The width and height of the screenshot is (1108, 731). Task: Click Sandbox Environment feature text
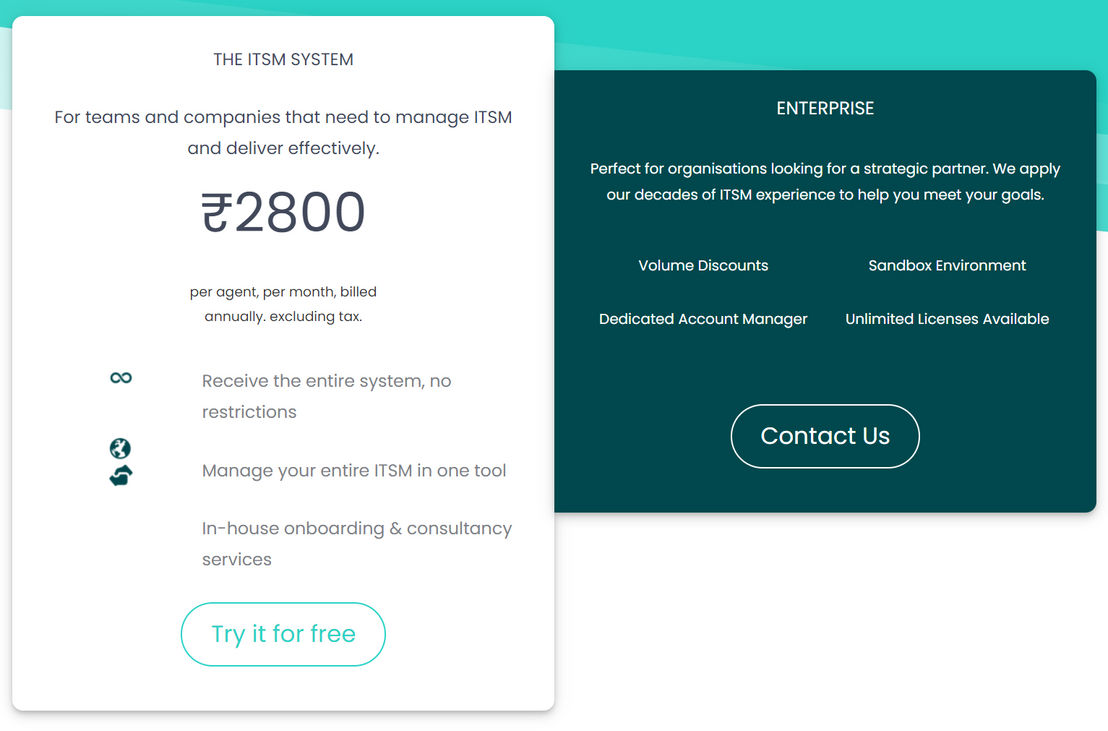click(x=947, y=265)
